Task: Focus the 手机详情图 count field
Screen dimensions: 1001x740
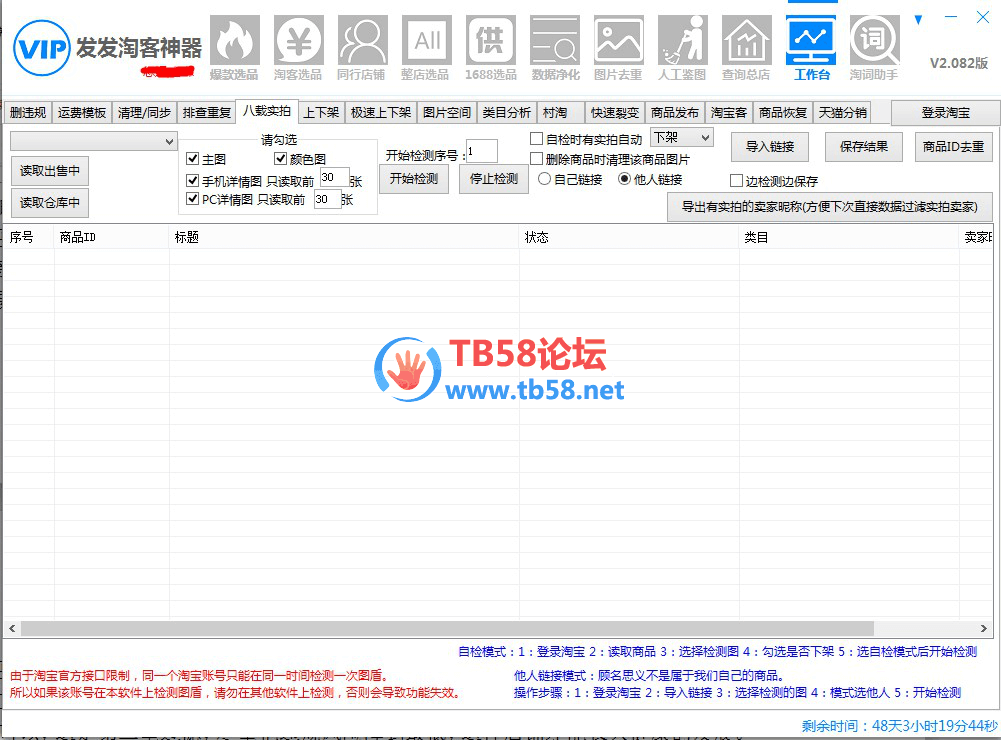Action: [x=335, y=177]
